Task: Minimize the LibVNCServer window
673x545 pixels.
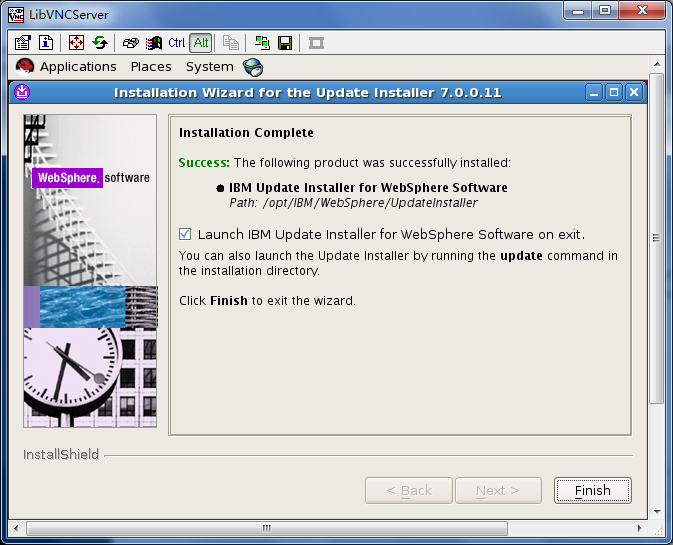Action: point(578,10)
